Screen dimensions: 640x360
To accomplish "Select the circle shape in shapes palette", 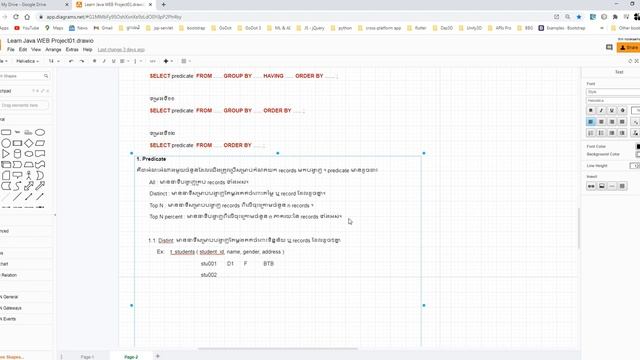I will (x=6, y=143).
